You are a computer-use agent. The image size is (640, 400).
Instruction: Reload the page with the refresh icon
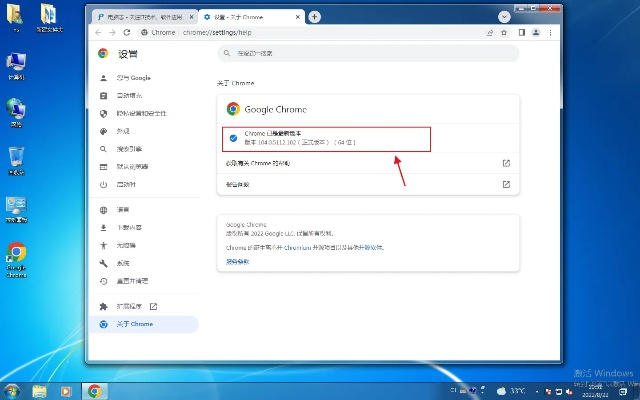(x=126, y=32)
